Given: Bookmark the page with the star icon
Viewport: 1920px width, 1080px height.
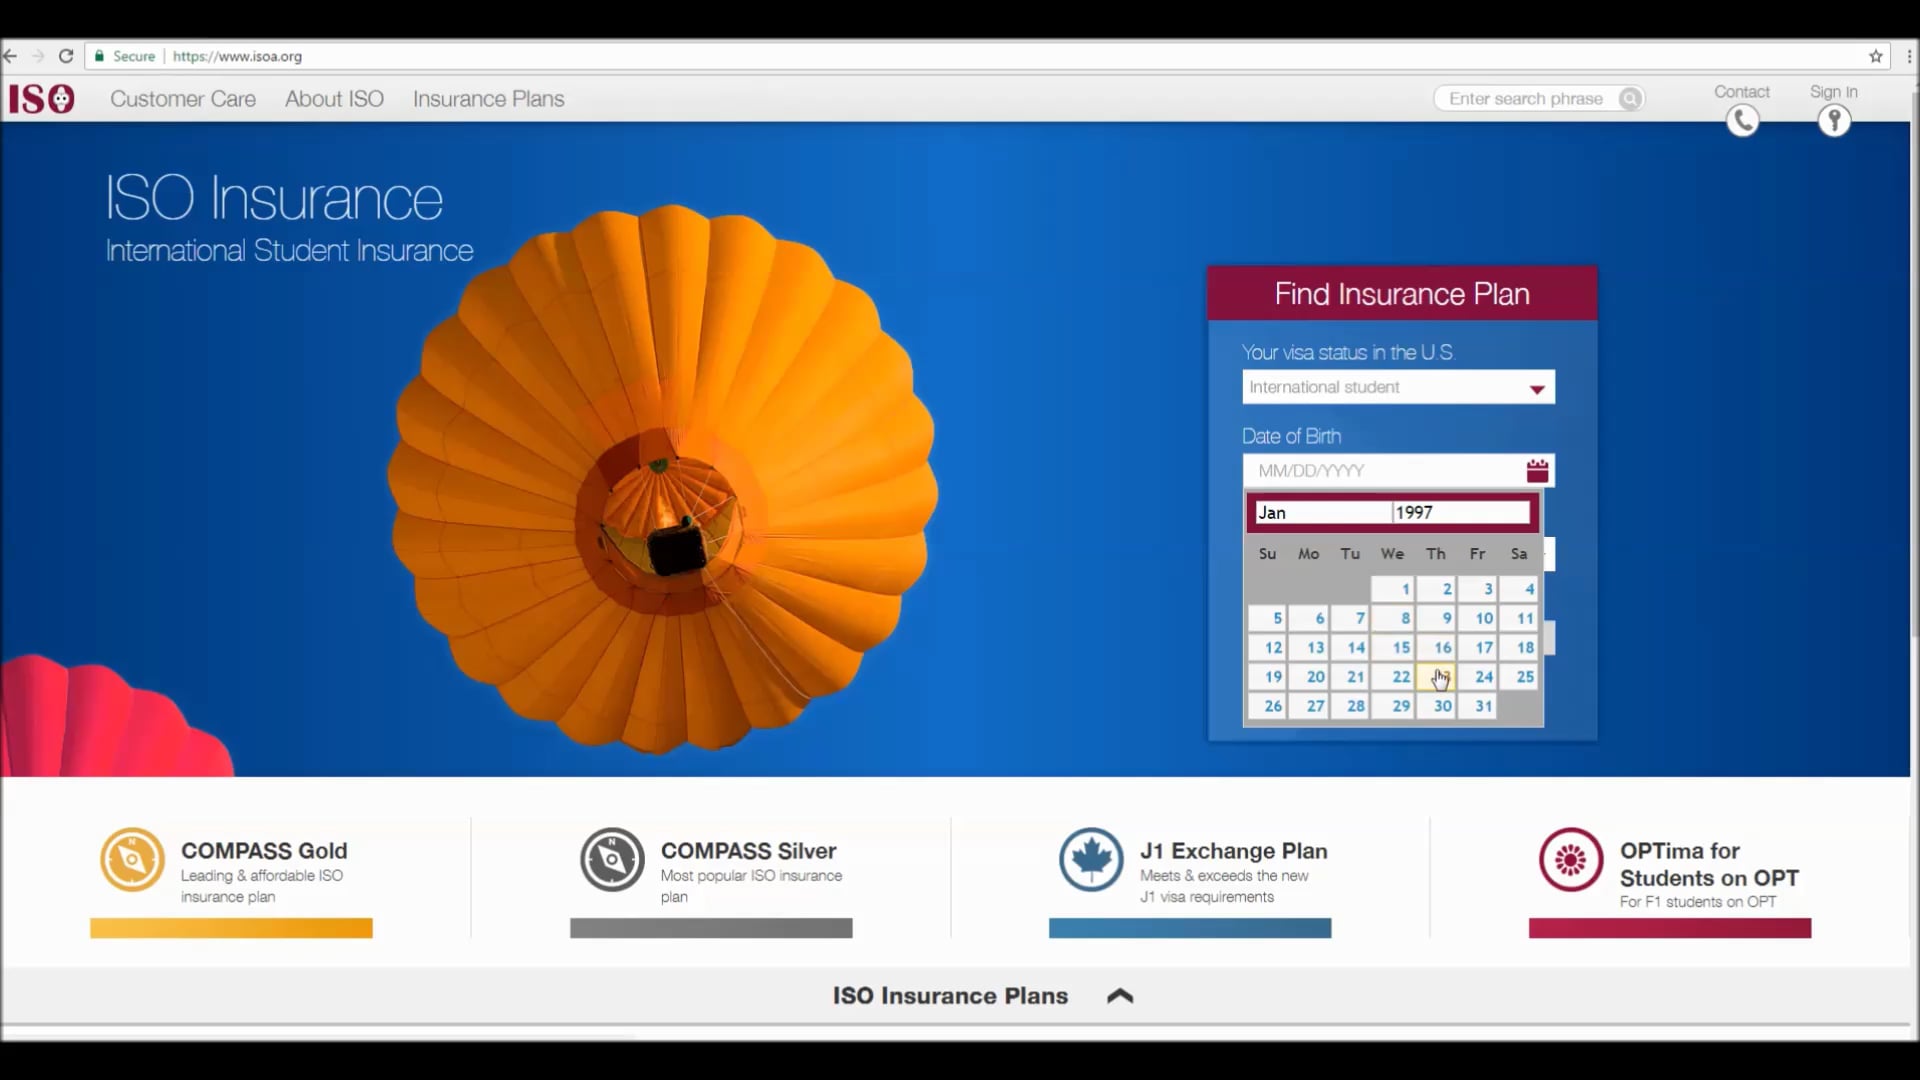Looking at the screenshot, I should click(x=1876, y=56).
